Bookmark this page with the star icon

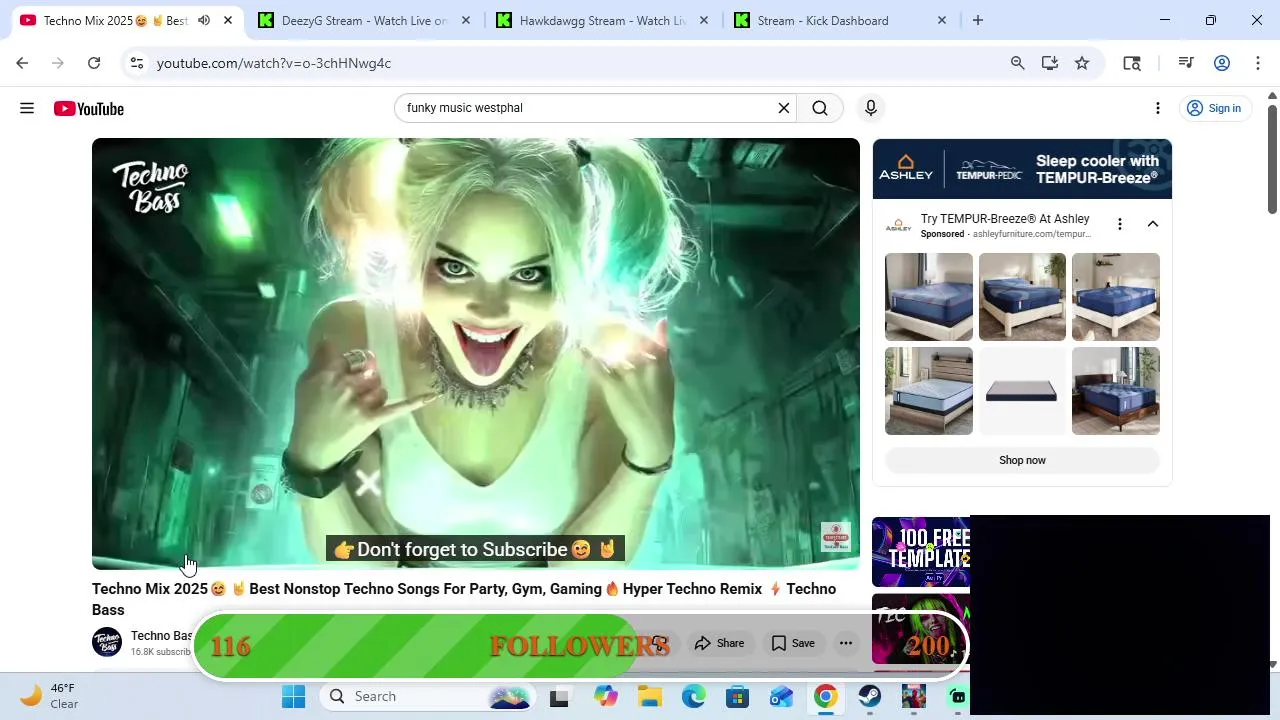pos(1082,63)
